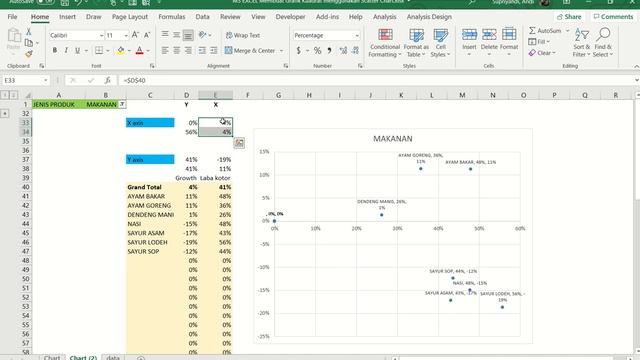
Task: Open the MAKANAN filter dropdown in B1
Action: (x=122, y=104)
